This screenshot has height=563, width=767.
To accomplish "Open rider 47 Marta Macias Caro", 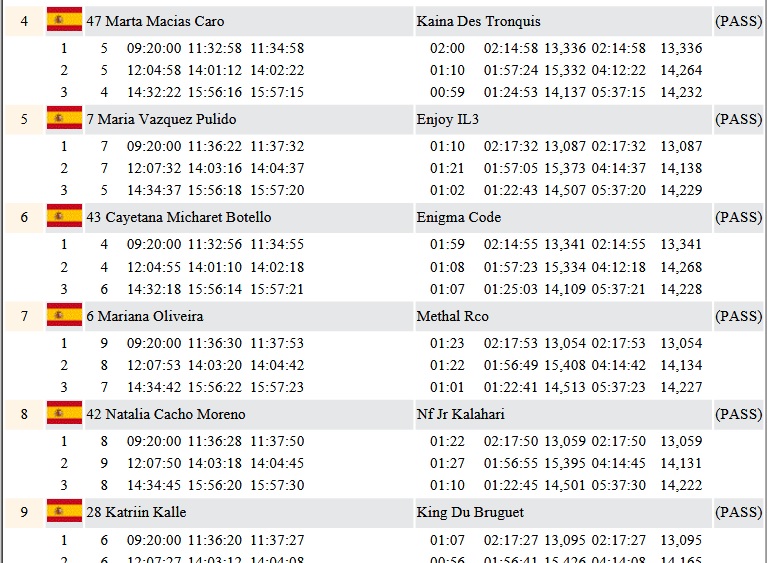I will 155,21.
